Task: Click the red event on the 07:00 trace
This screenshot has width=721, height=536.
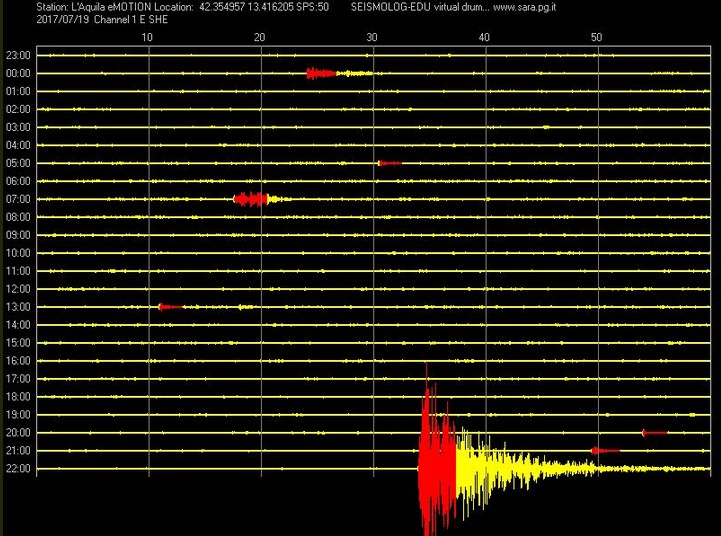Action: tap(251, 199)
